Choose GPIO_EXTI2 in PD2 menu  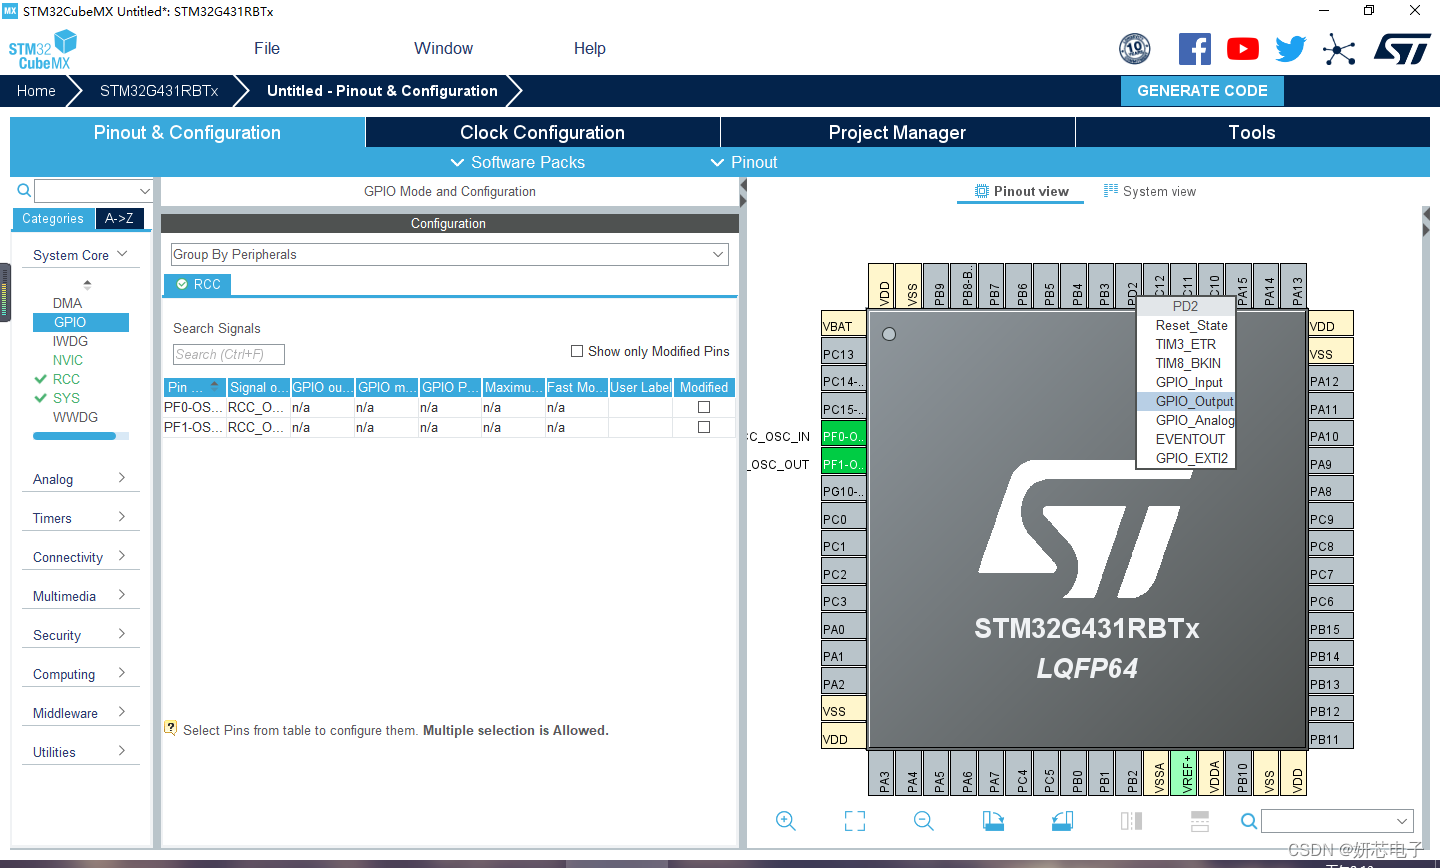point(1186,458)
